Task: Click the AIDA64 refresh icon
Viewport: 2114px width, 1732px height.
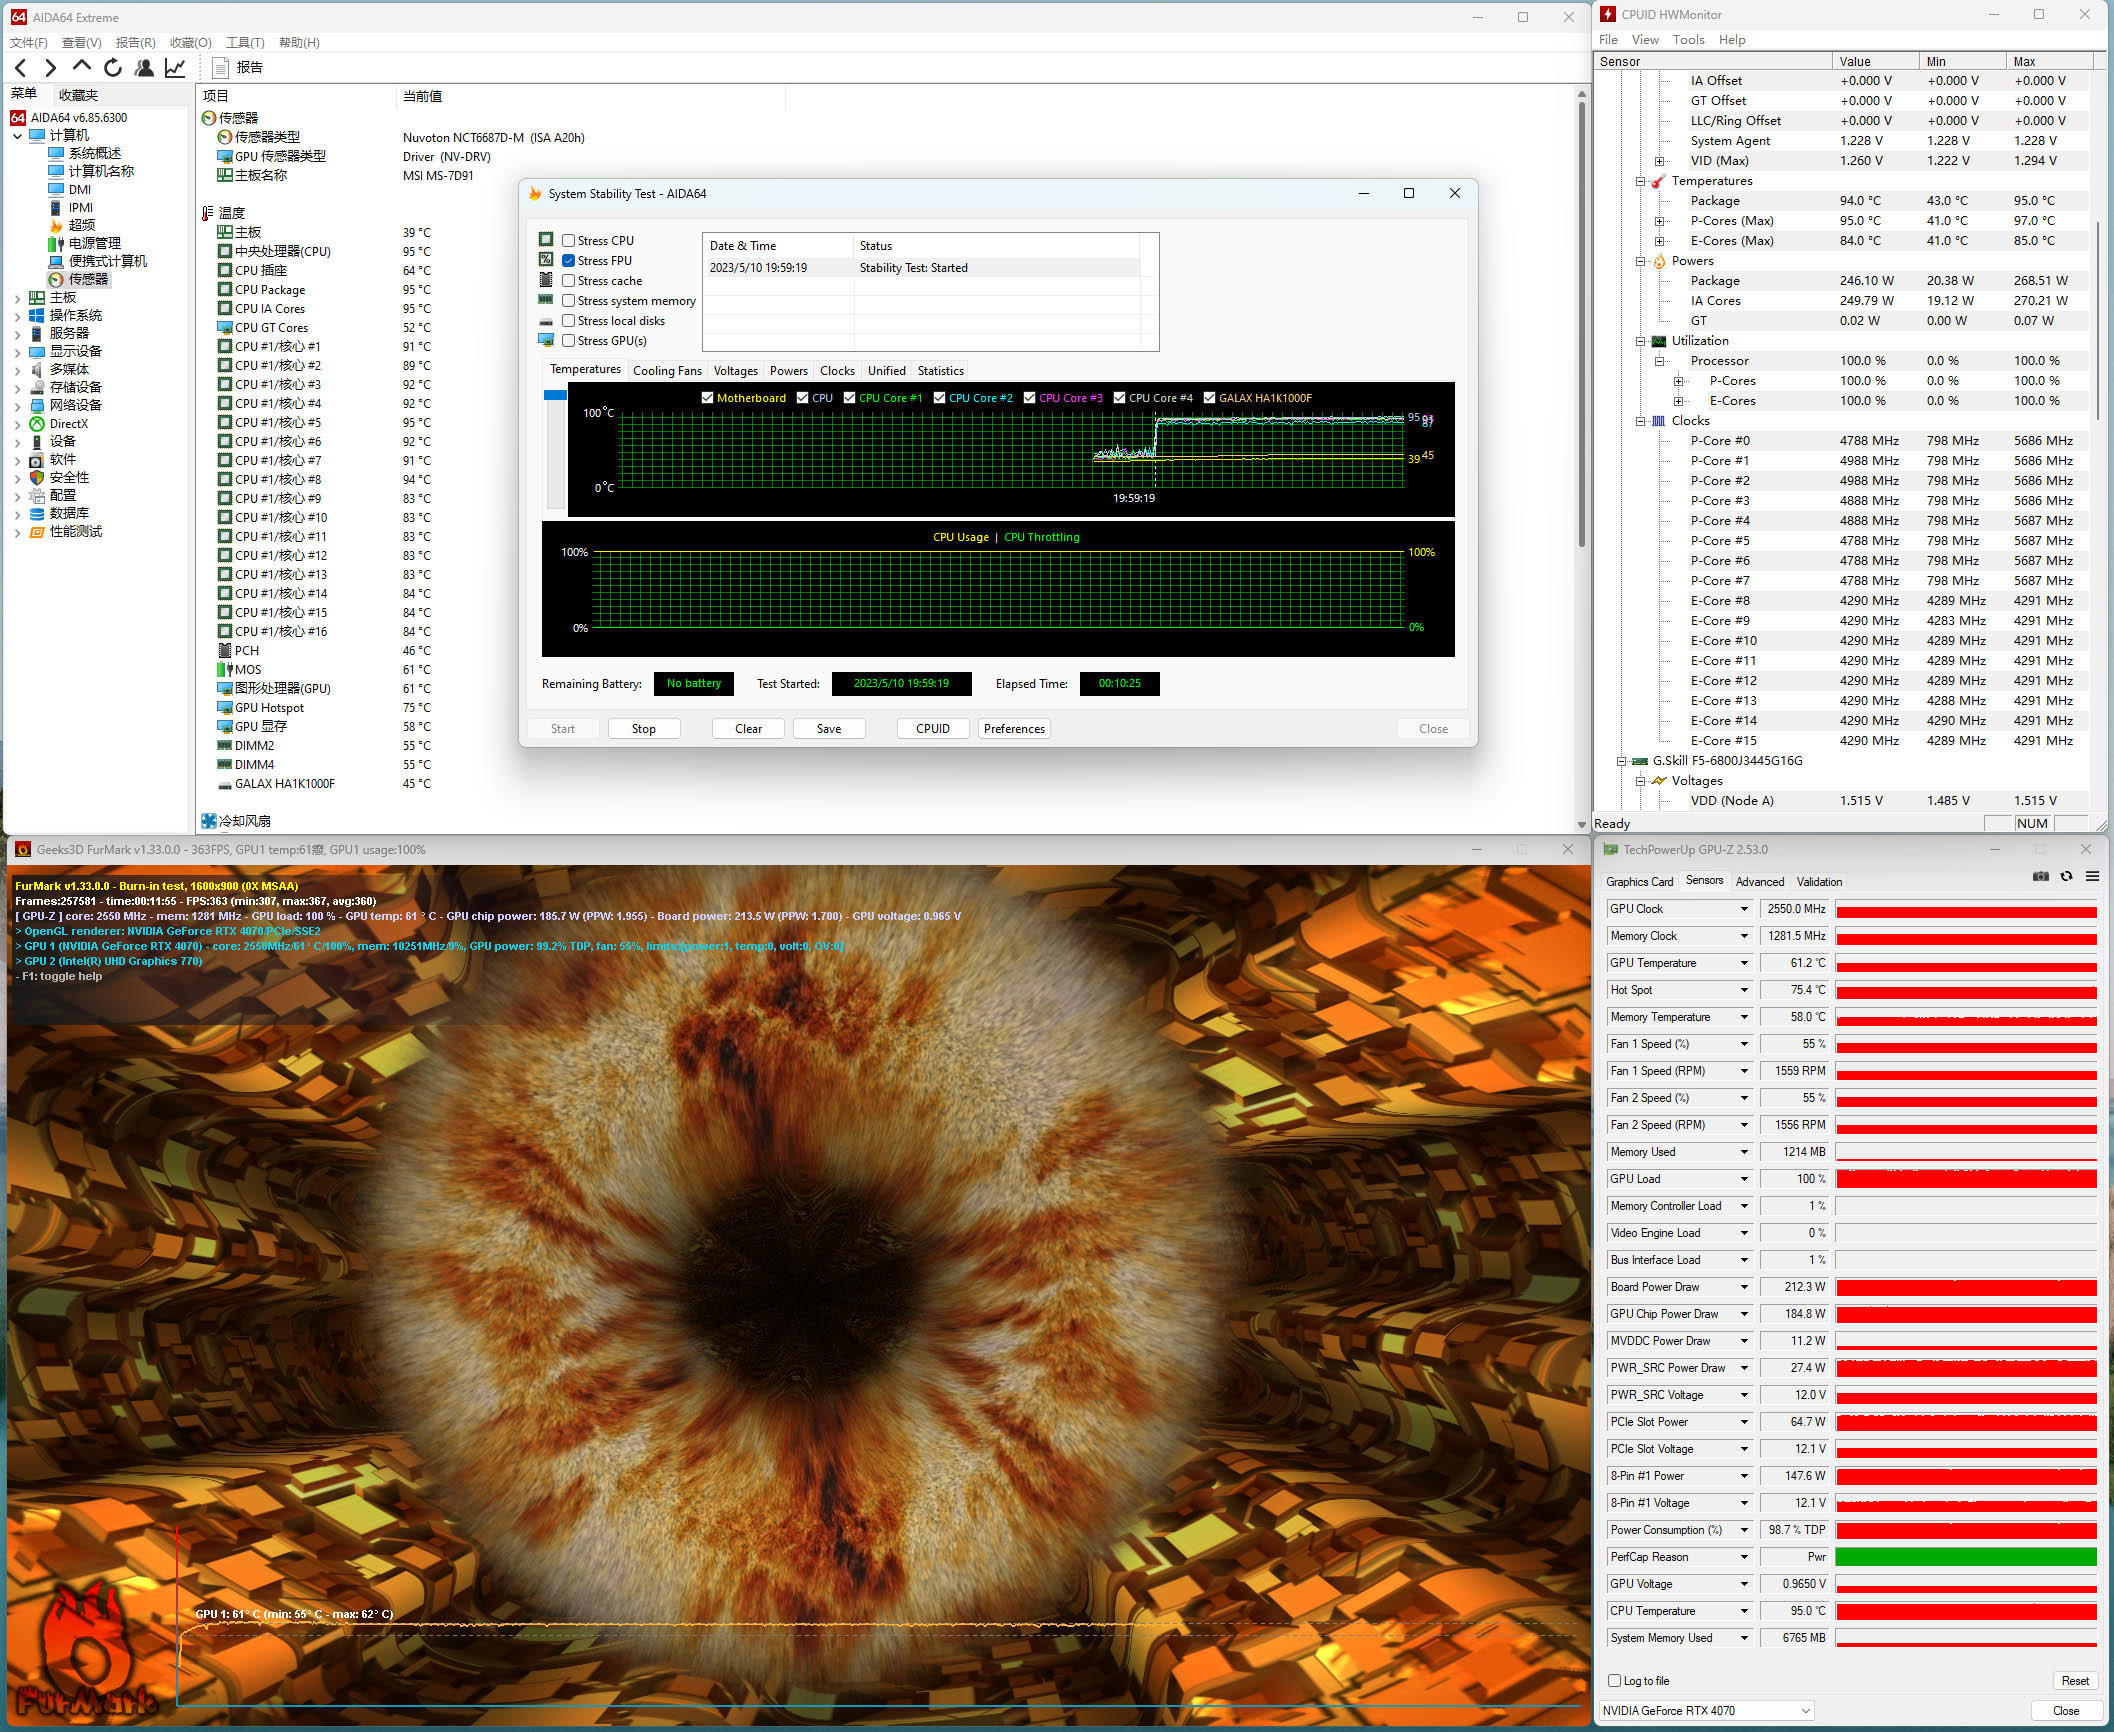Action: point(113,67)
